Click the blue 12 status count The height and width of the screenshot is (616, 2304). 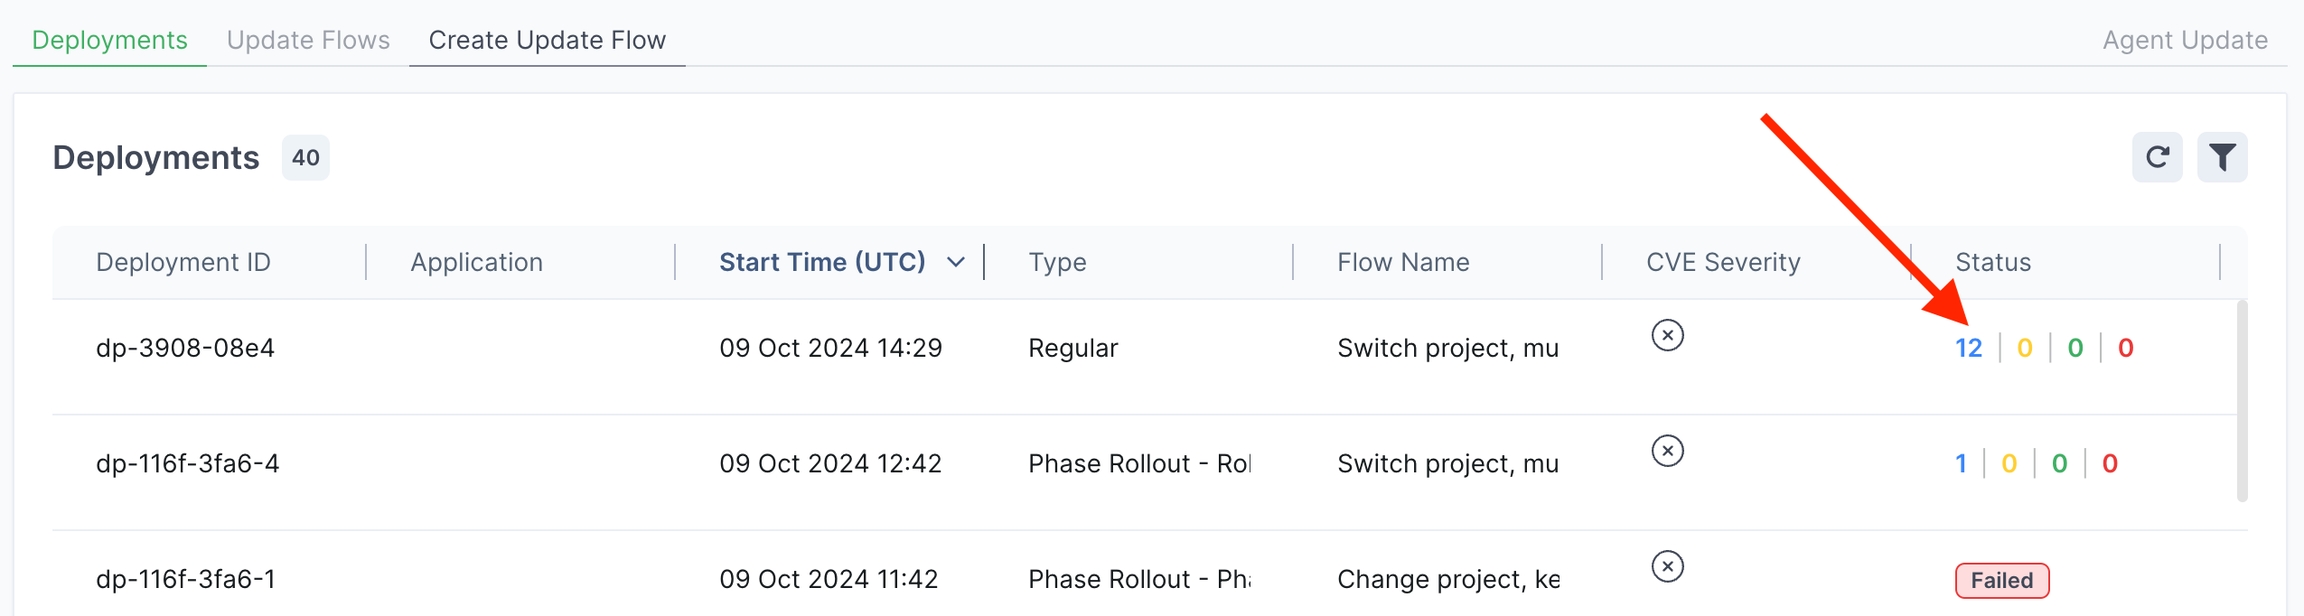tap(1968, 348)
